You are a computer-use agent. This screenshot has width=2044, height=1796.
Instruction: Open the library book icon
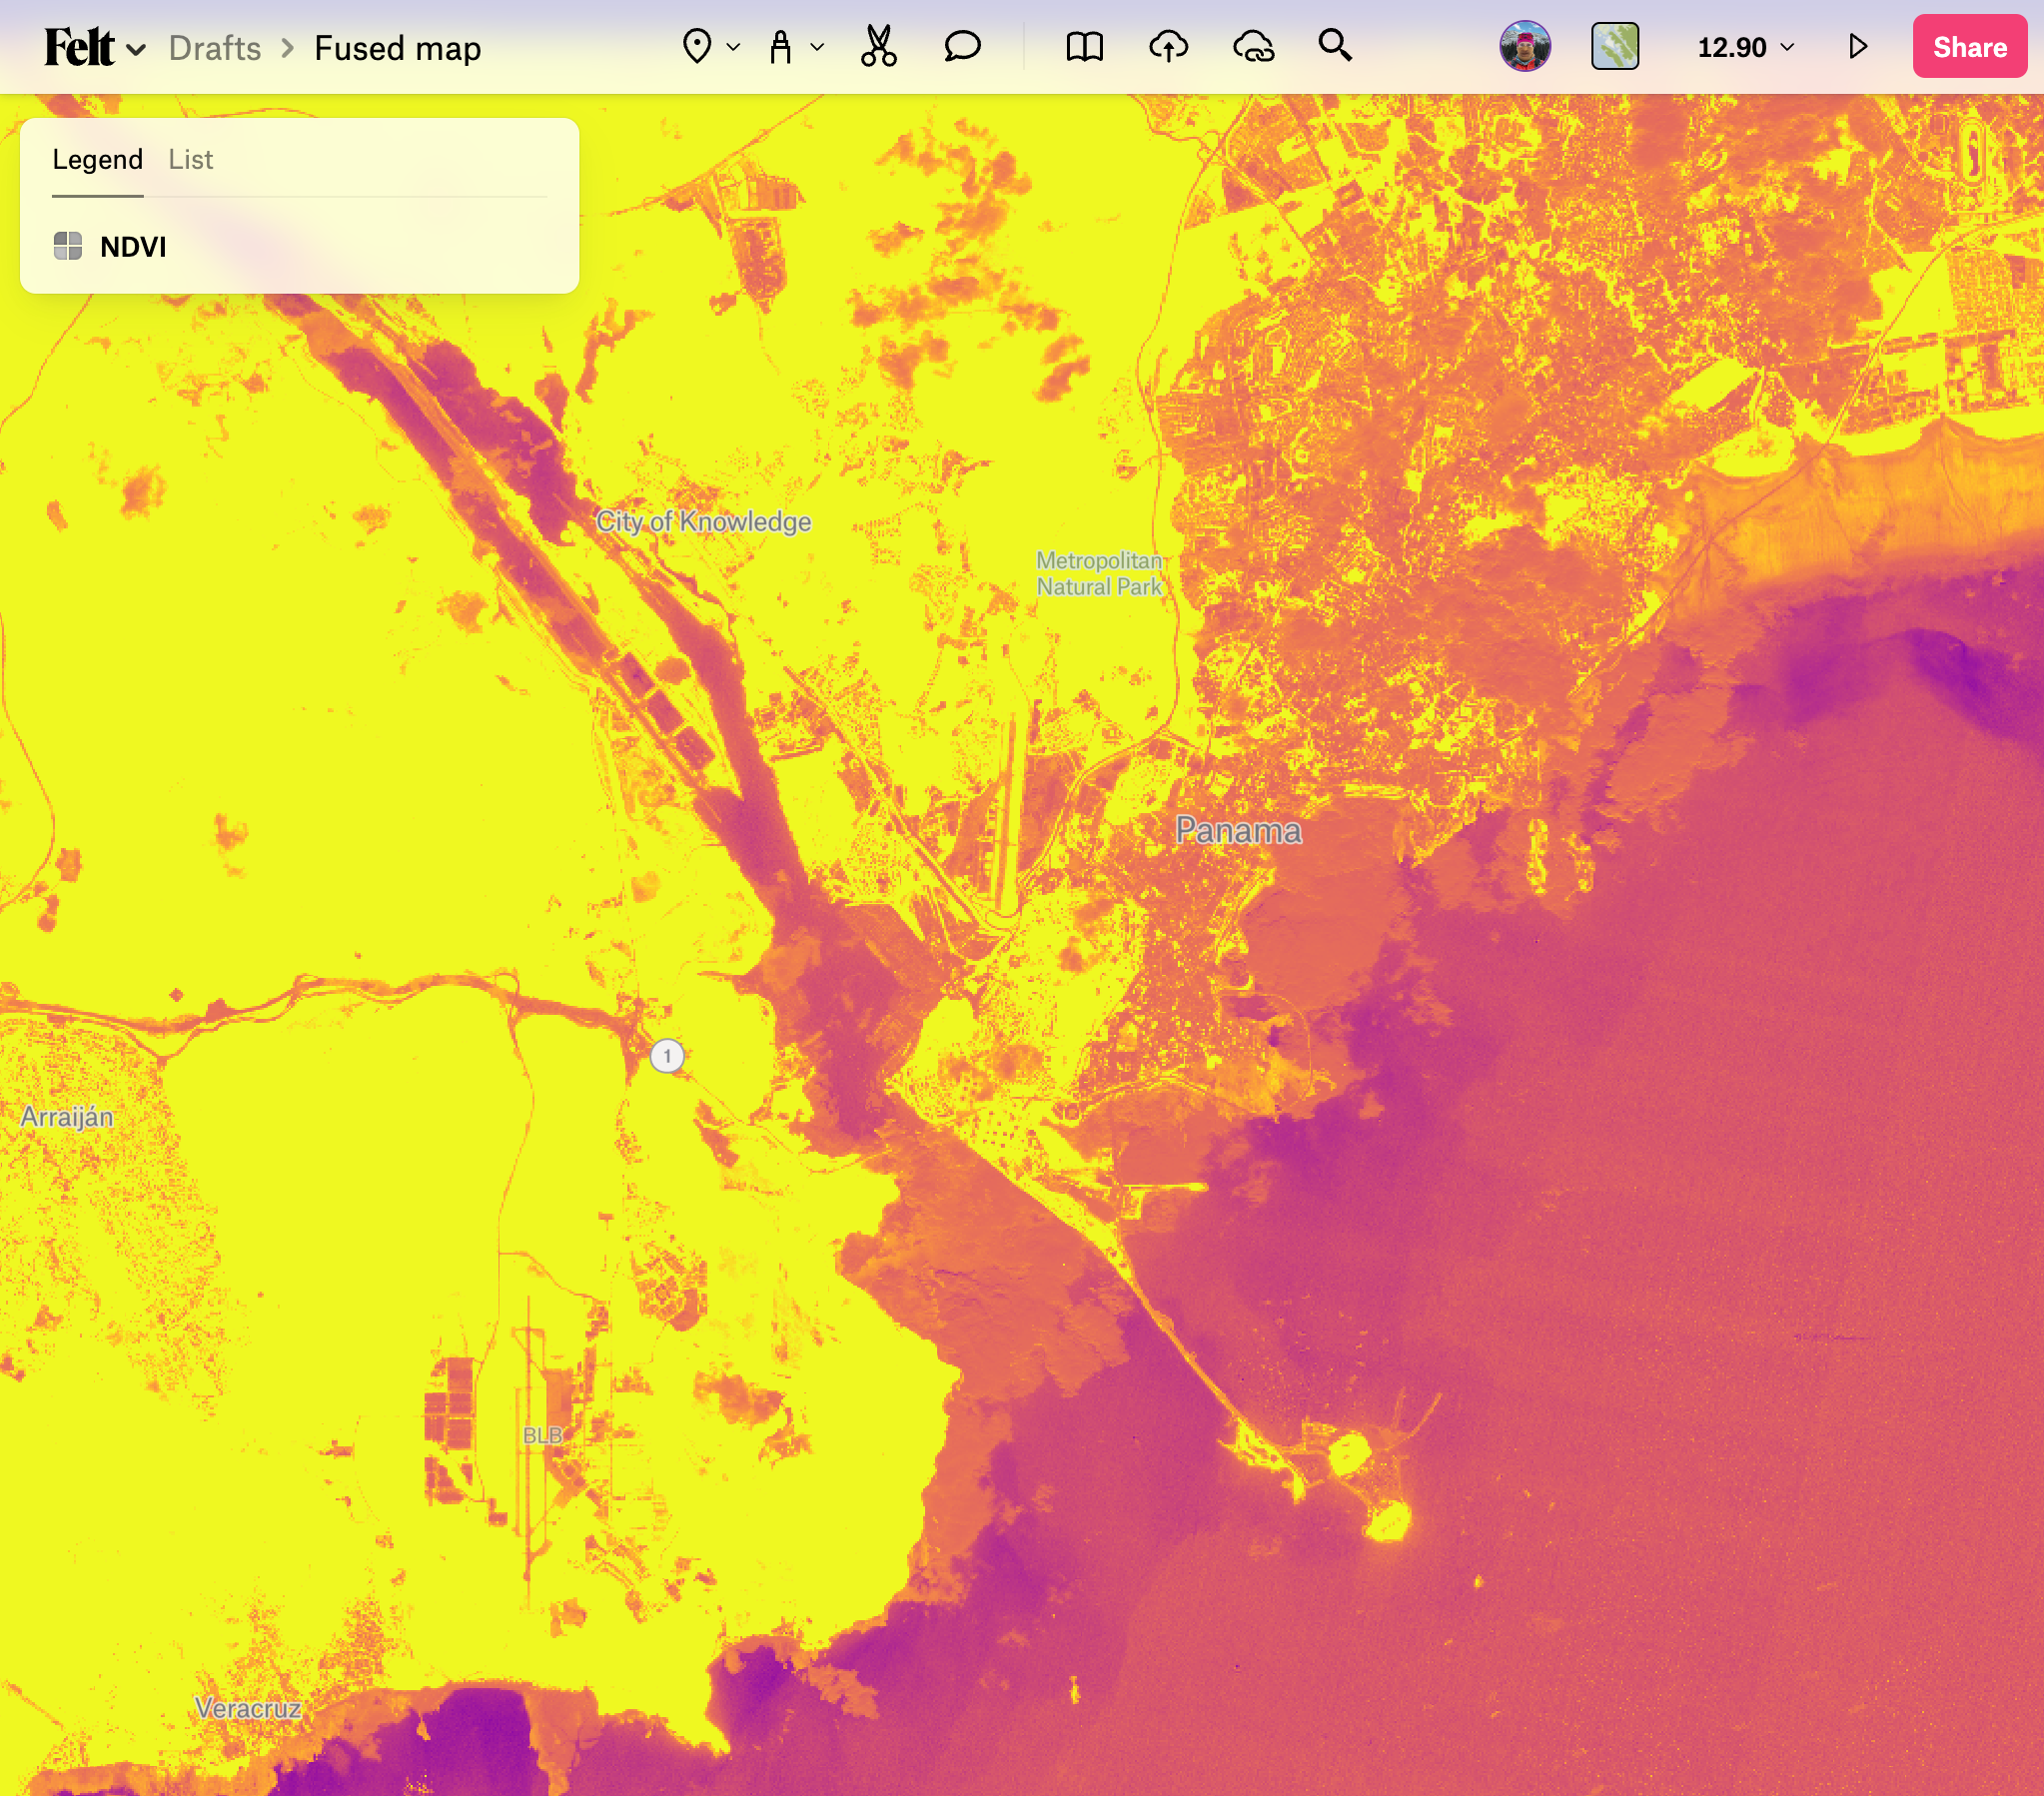click(x=1084, y=47)
